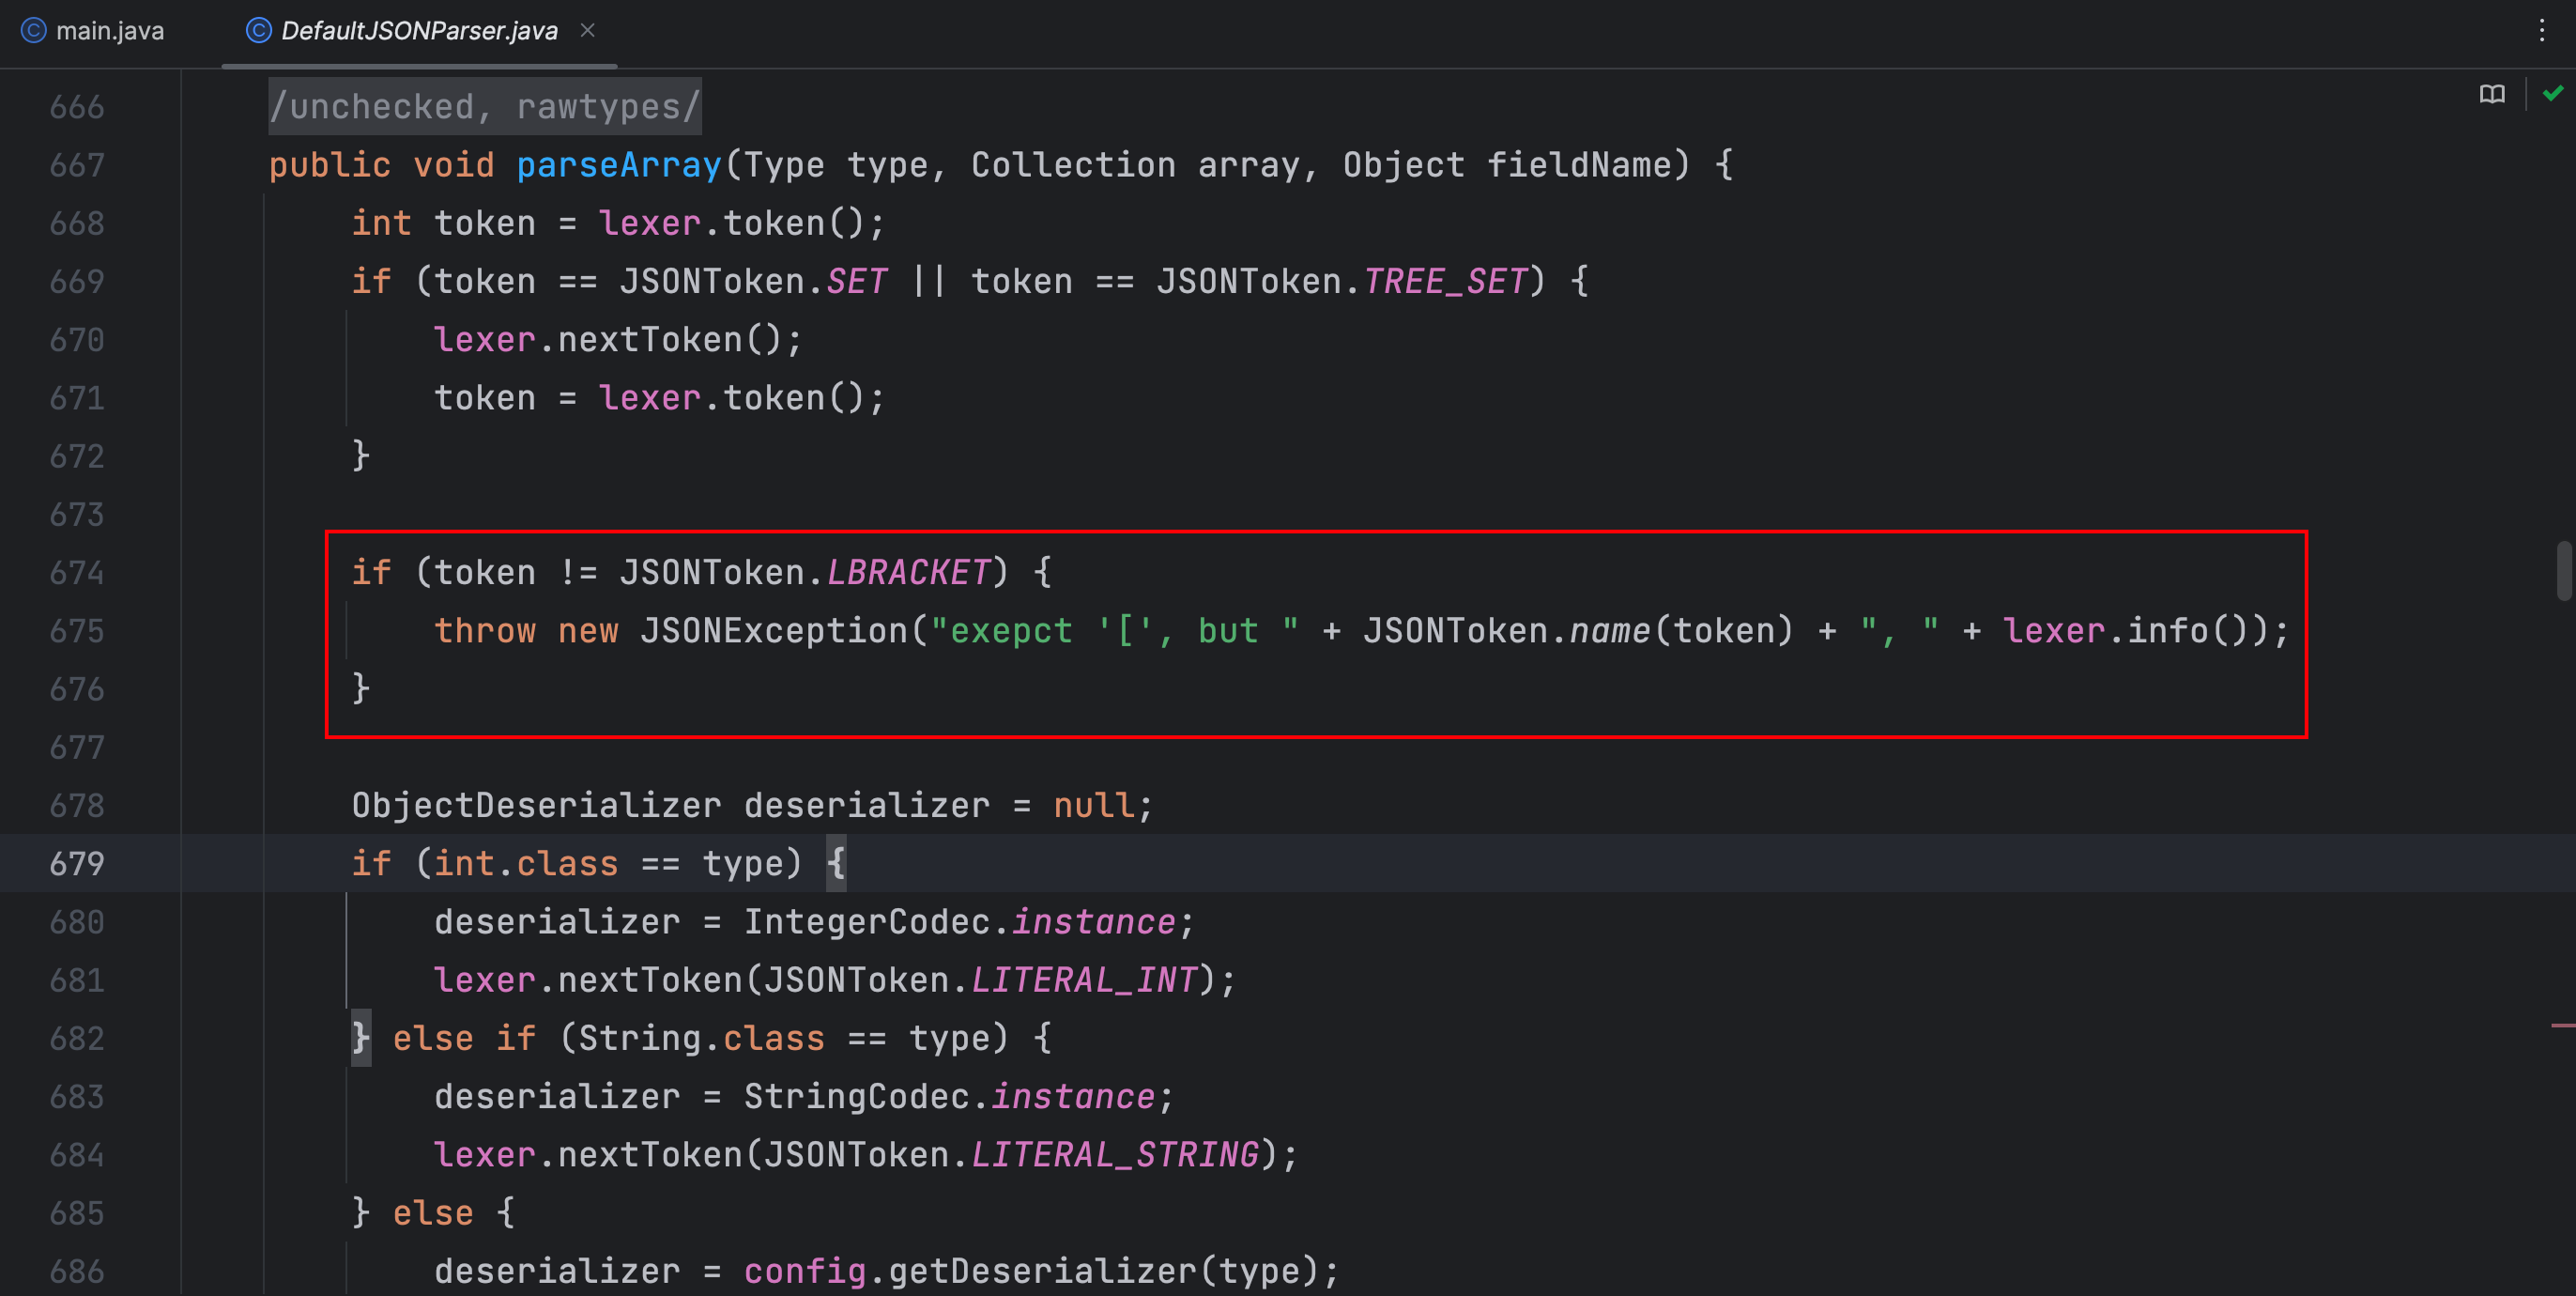Click line number 667 in gutter
The image size is (2576, 1296).
77,165
